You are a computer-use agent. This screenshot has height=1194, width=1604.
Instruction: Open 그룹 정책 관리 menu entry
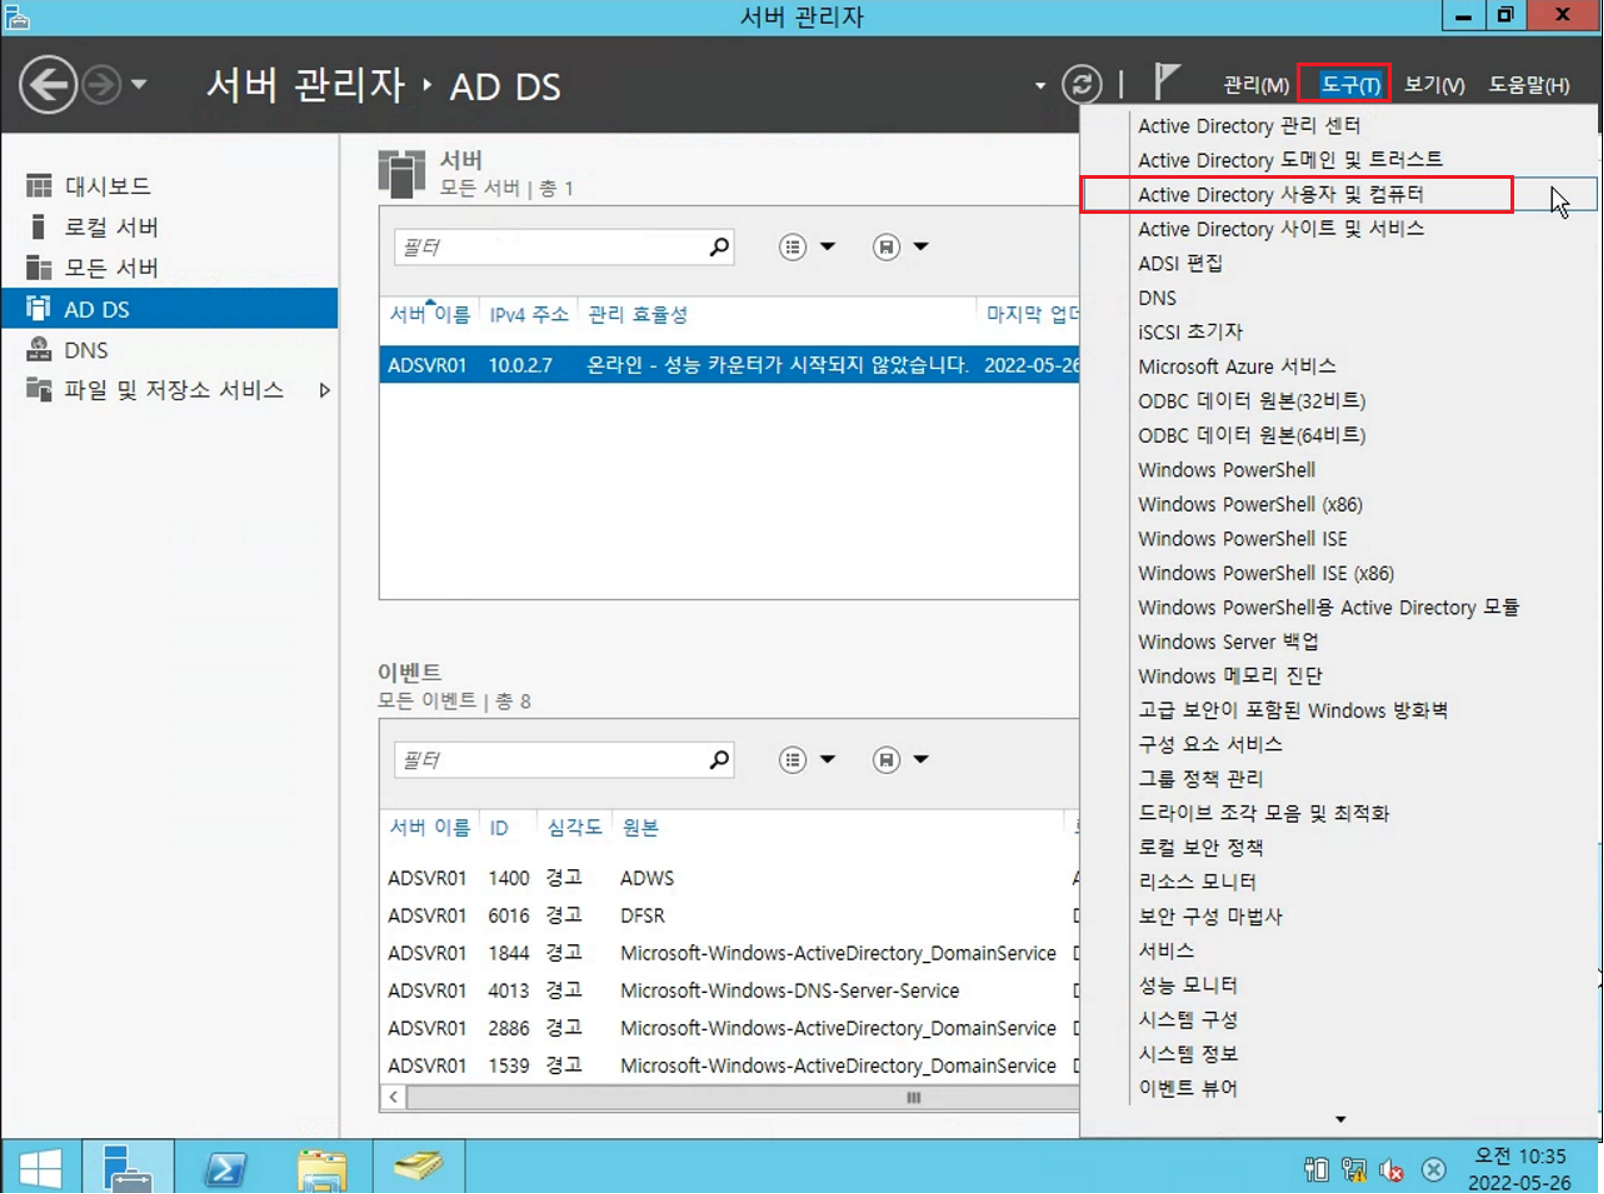tap(1200, 779)
